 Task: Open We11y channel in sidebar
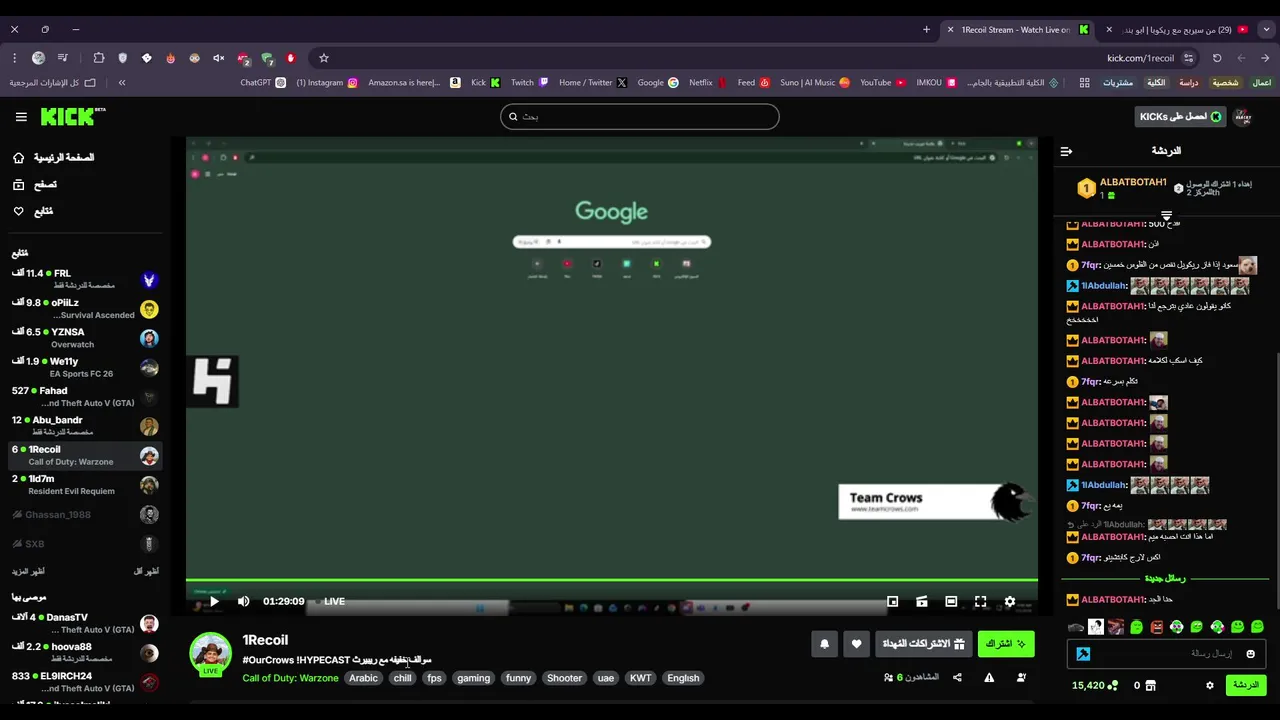(x=85, y=367)
